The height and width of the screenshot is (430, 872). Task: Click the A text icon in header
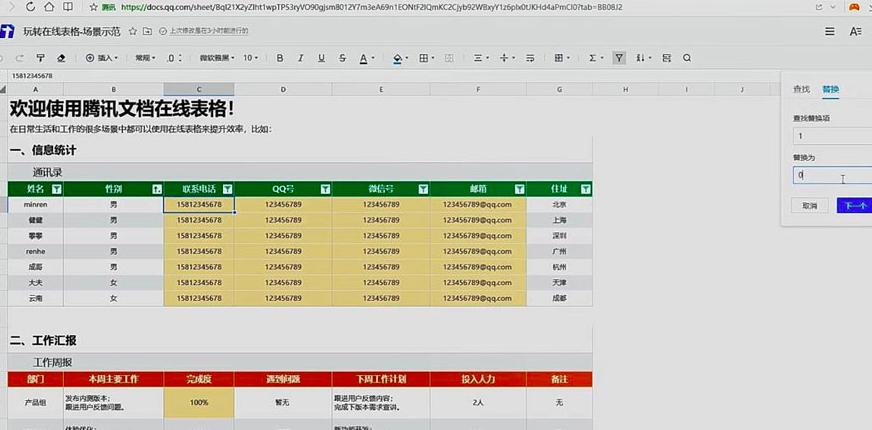click(855, 32)
